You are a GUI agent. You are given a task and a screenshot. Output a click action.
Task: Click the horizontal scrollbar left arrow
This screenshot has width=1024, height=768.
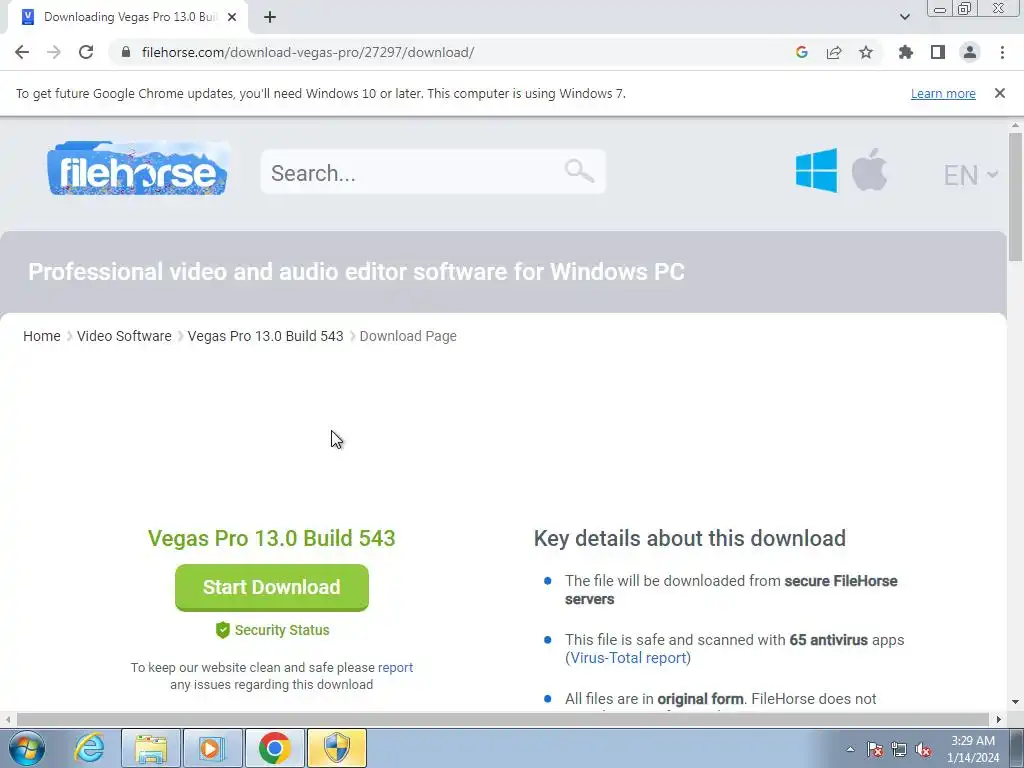click(7, 719)
